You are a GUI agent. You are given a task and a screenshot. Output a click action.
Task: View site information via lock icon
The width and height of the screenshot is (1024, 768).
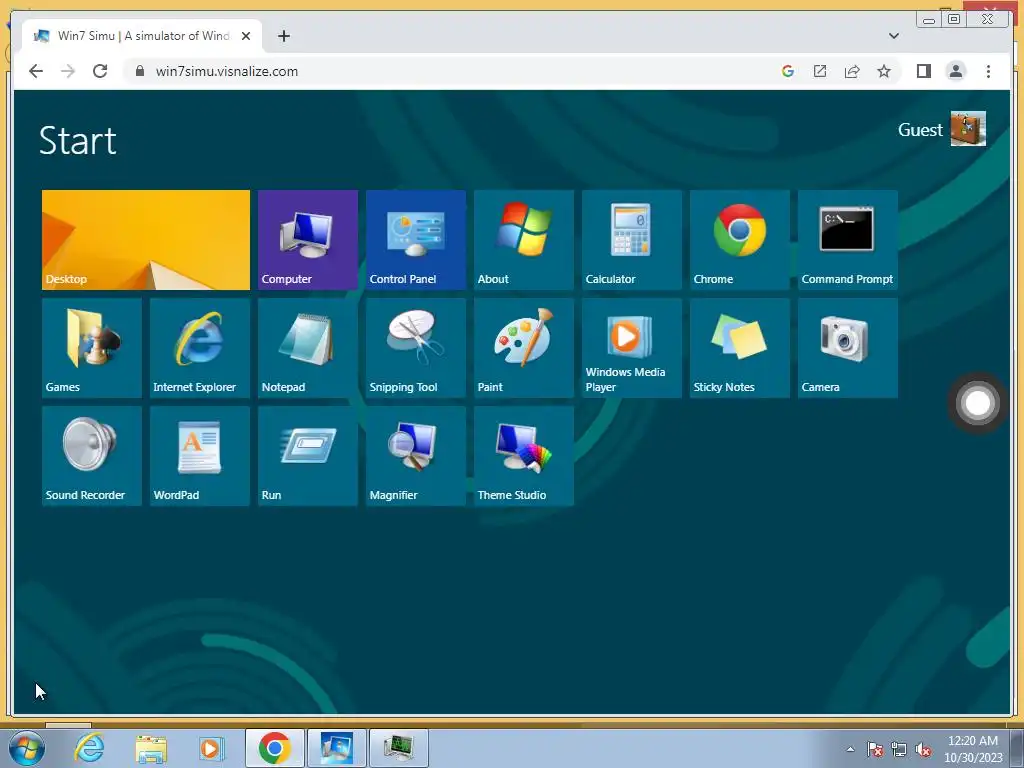click(140, 71)
